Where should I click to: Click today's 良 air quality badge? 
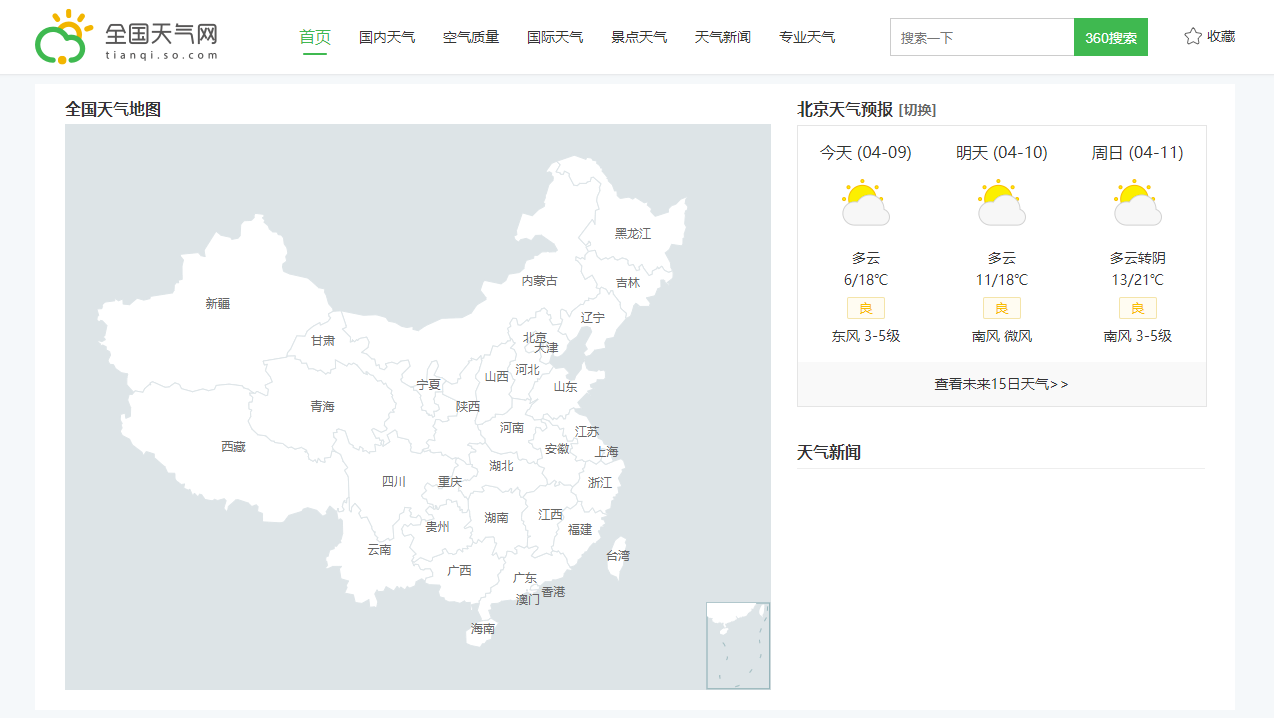(x=865, y=308)
